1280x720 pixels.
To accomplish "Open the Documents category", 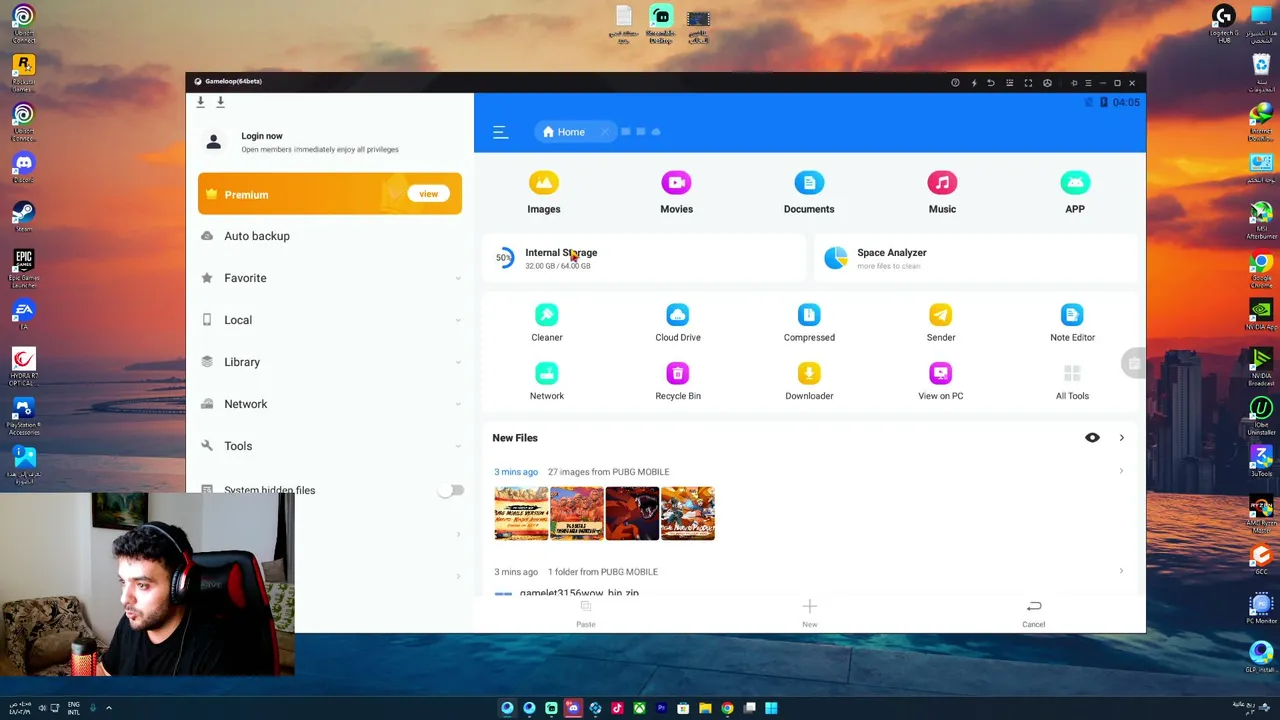I will (x=809, y=192).
